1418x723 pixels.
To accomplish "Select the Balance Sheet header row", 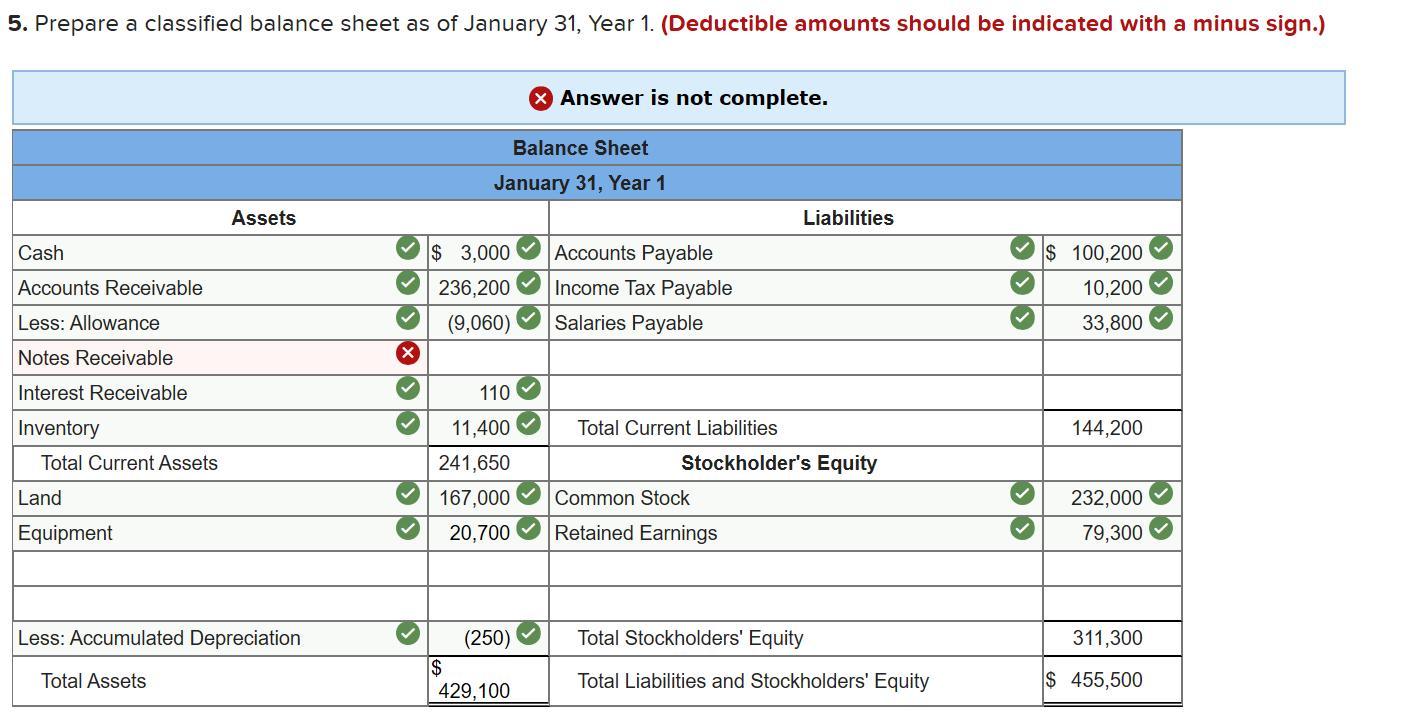I will pos(580,147).
